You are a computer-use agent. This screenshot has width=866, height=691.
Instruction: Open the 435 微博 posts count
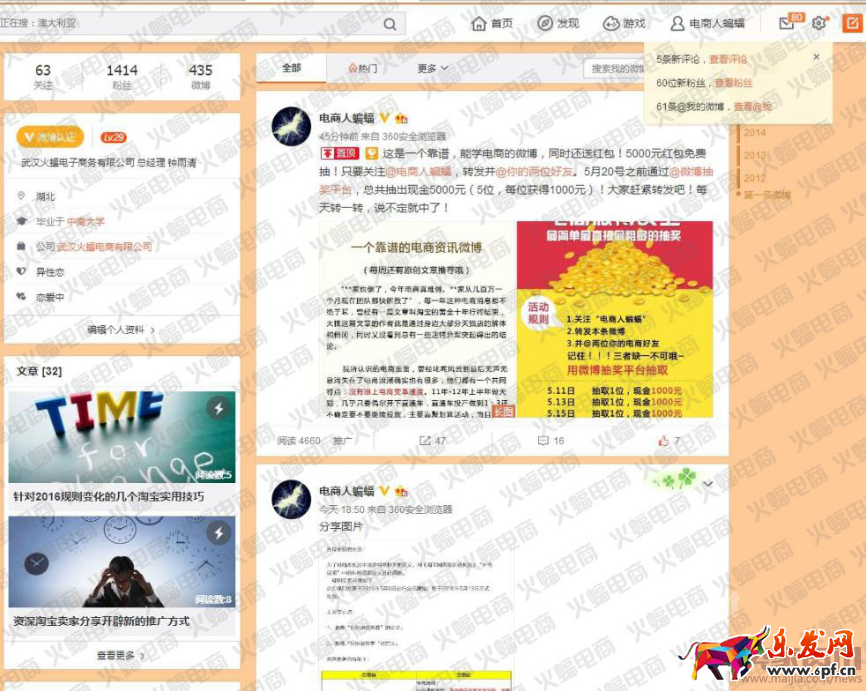click(200, 76)
